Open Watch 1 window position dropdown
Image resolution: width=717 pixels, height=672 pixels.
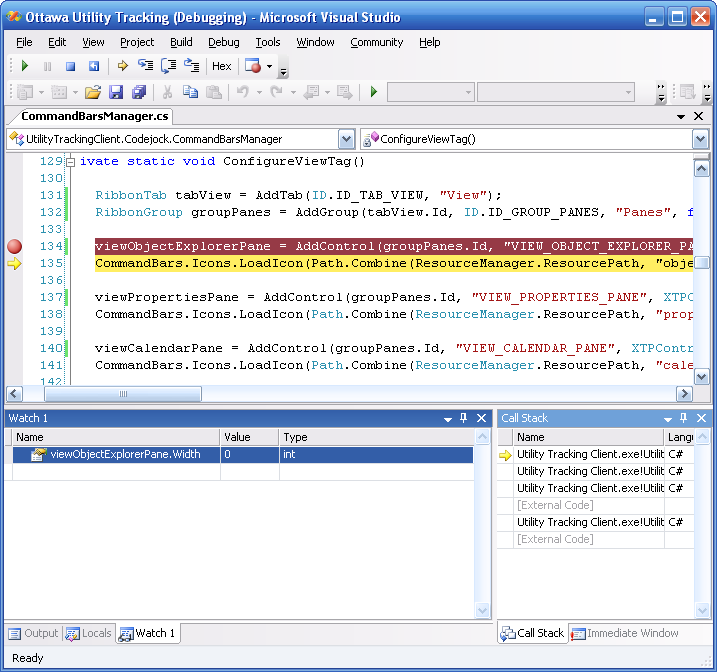click(x=448, y=418)
